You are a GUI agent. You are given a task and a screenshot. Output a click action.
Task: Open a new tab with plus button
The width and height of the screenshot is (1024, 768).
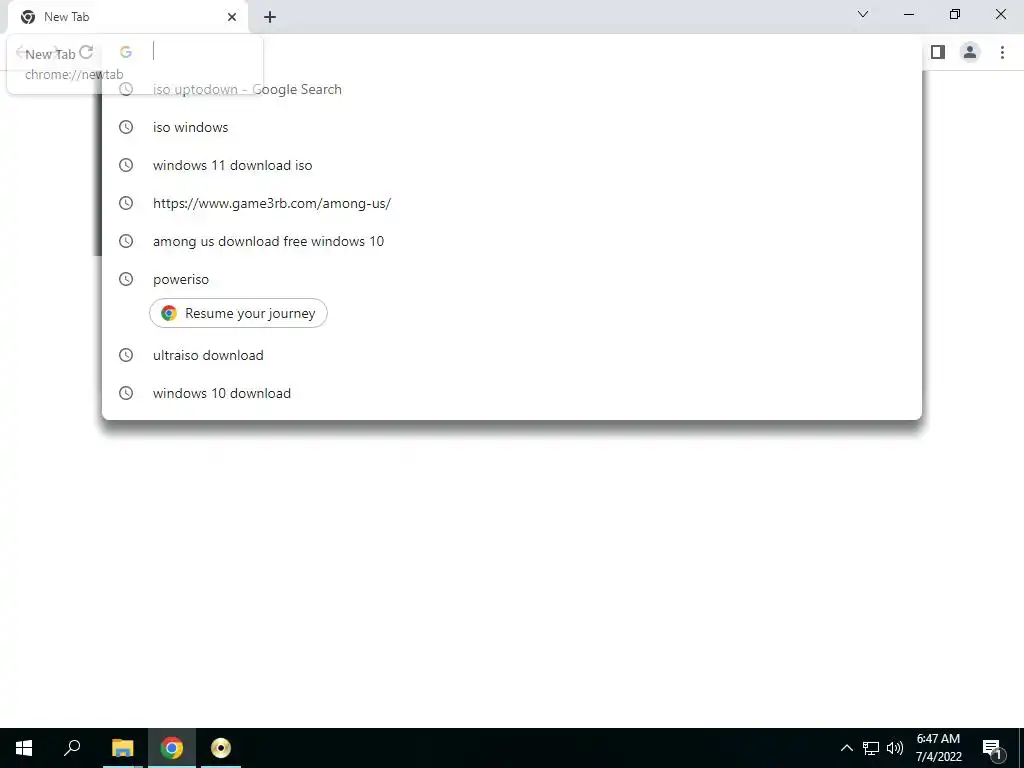[x=270, y=17]
